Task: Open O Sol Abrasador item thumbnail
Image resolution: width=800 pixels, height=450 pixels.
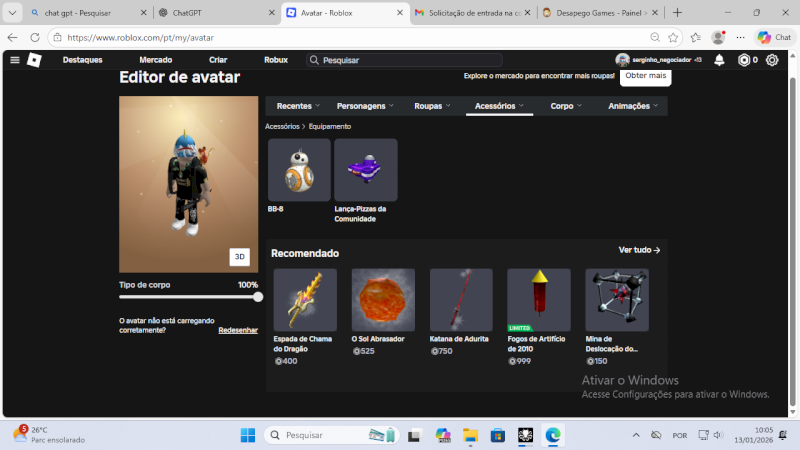Action: (x=383, y=300)
